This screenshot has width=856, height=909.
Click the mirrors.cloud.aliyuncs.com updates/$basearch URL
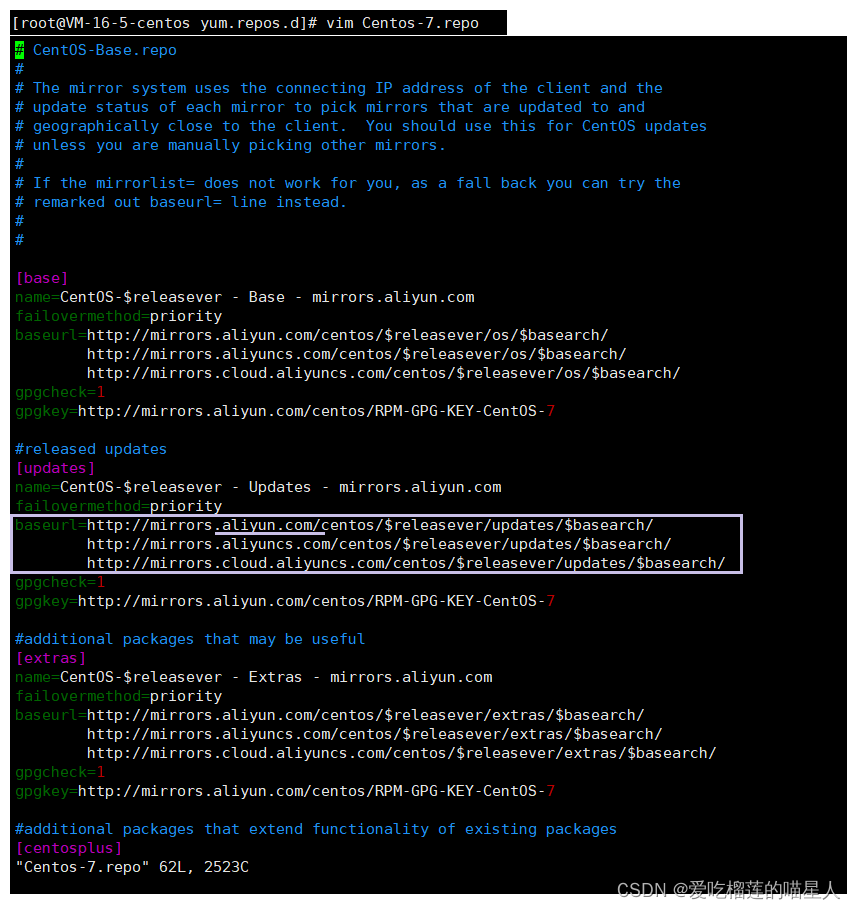pyautogui.click(x=406, y=563)
